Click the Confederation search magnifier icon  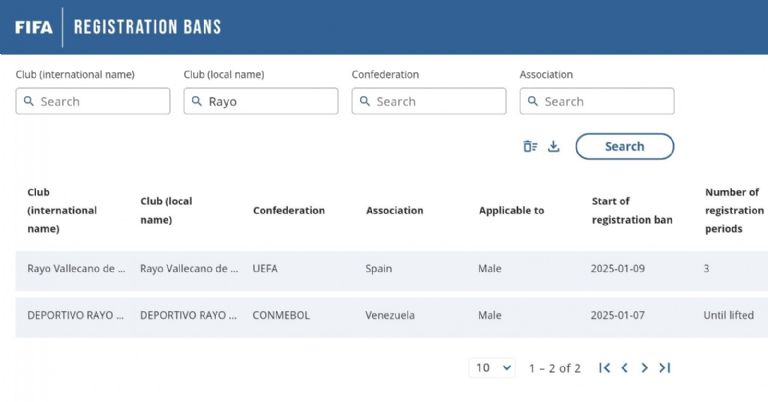tap(365, 101)
